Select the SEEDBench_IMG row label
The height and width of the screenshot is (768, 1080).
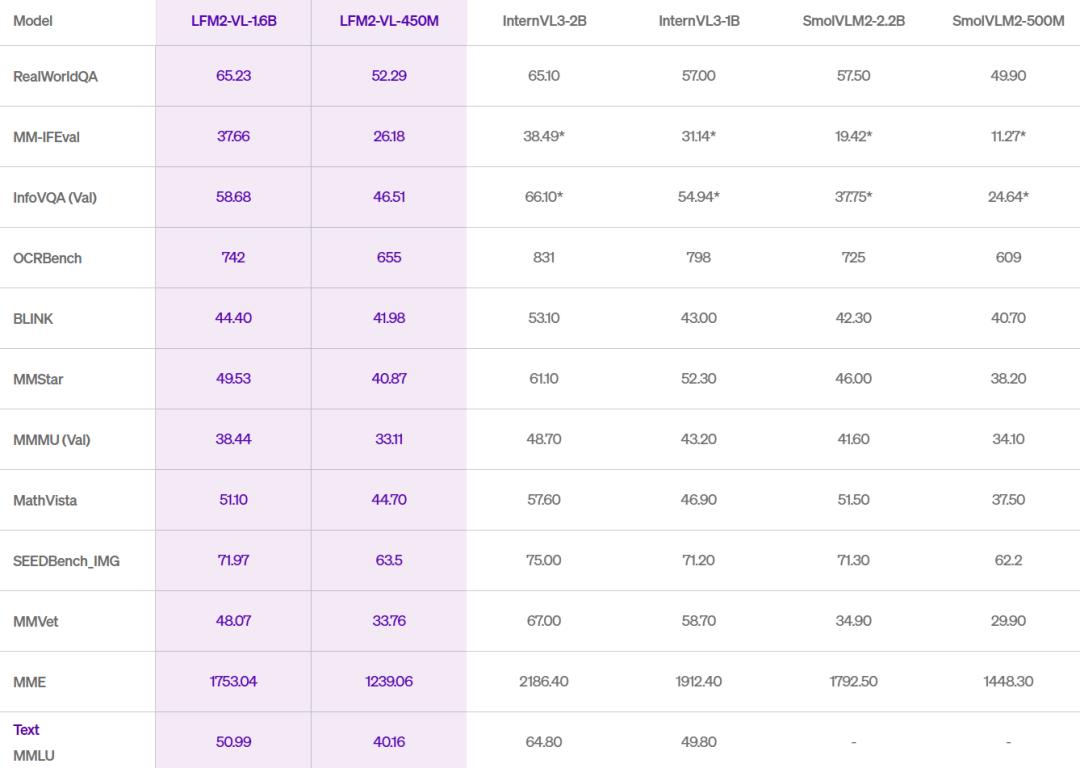[x=66, y=561]
